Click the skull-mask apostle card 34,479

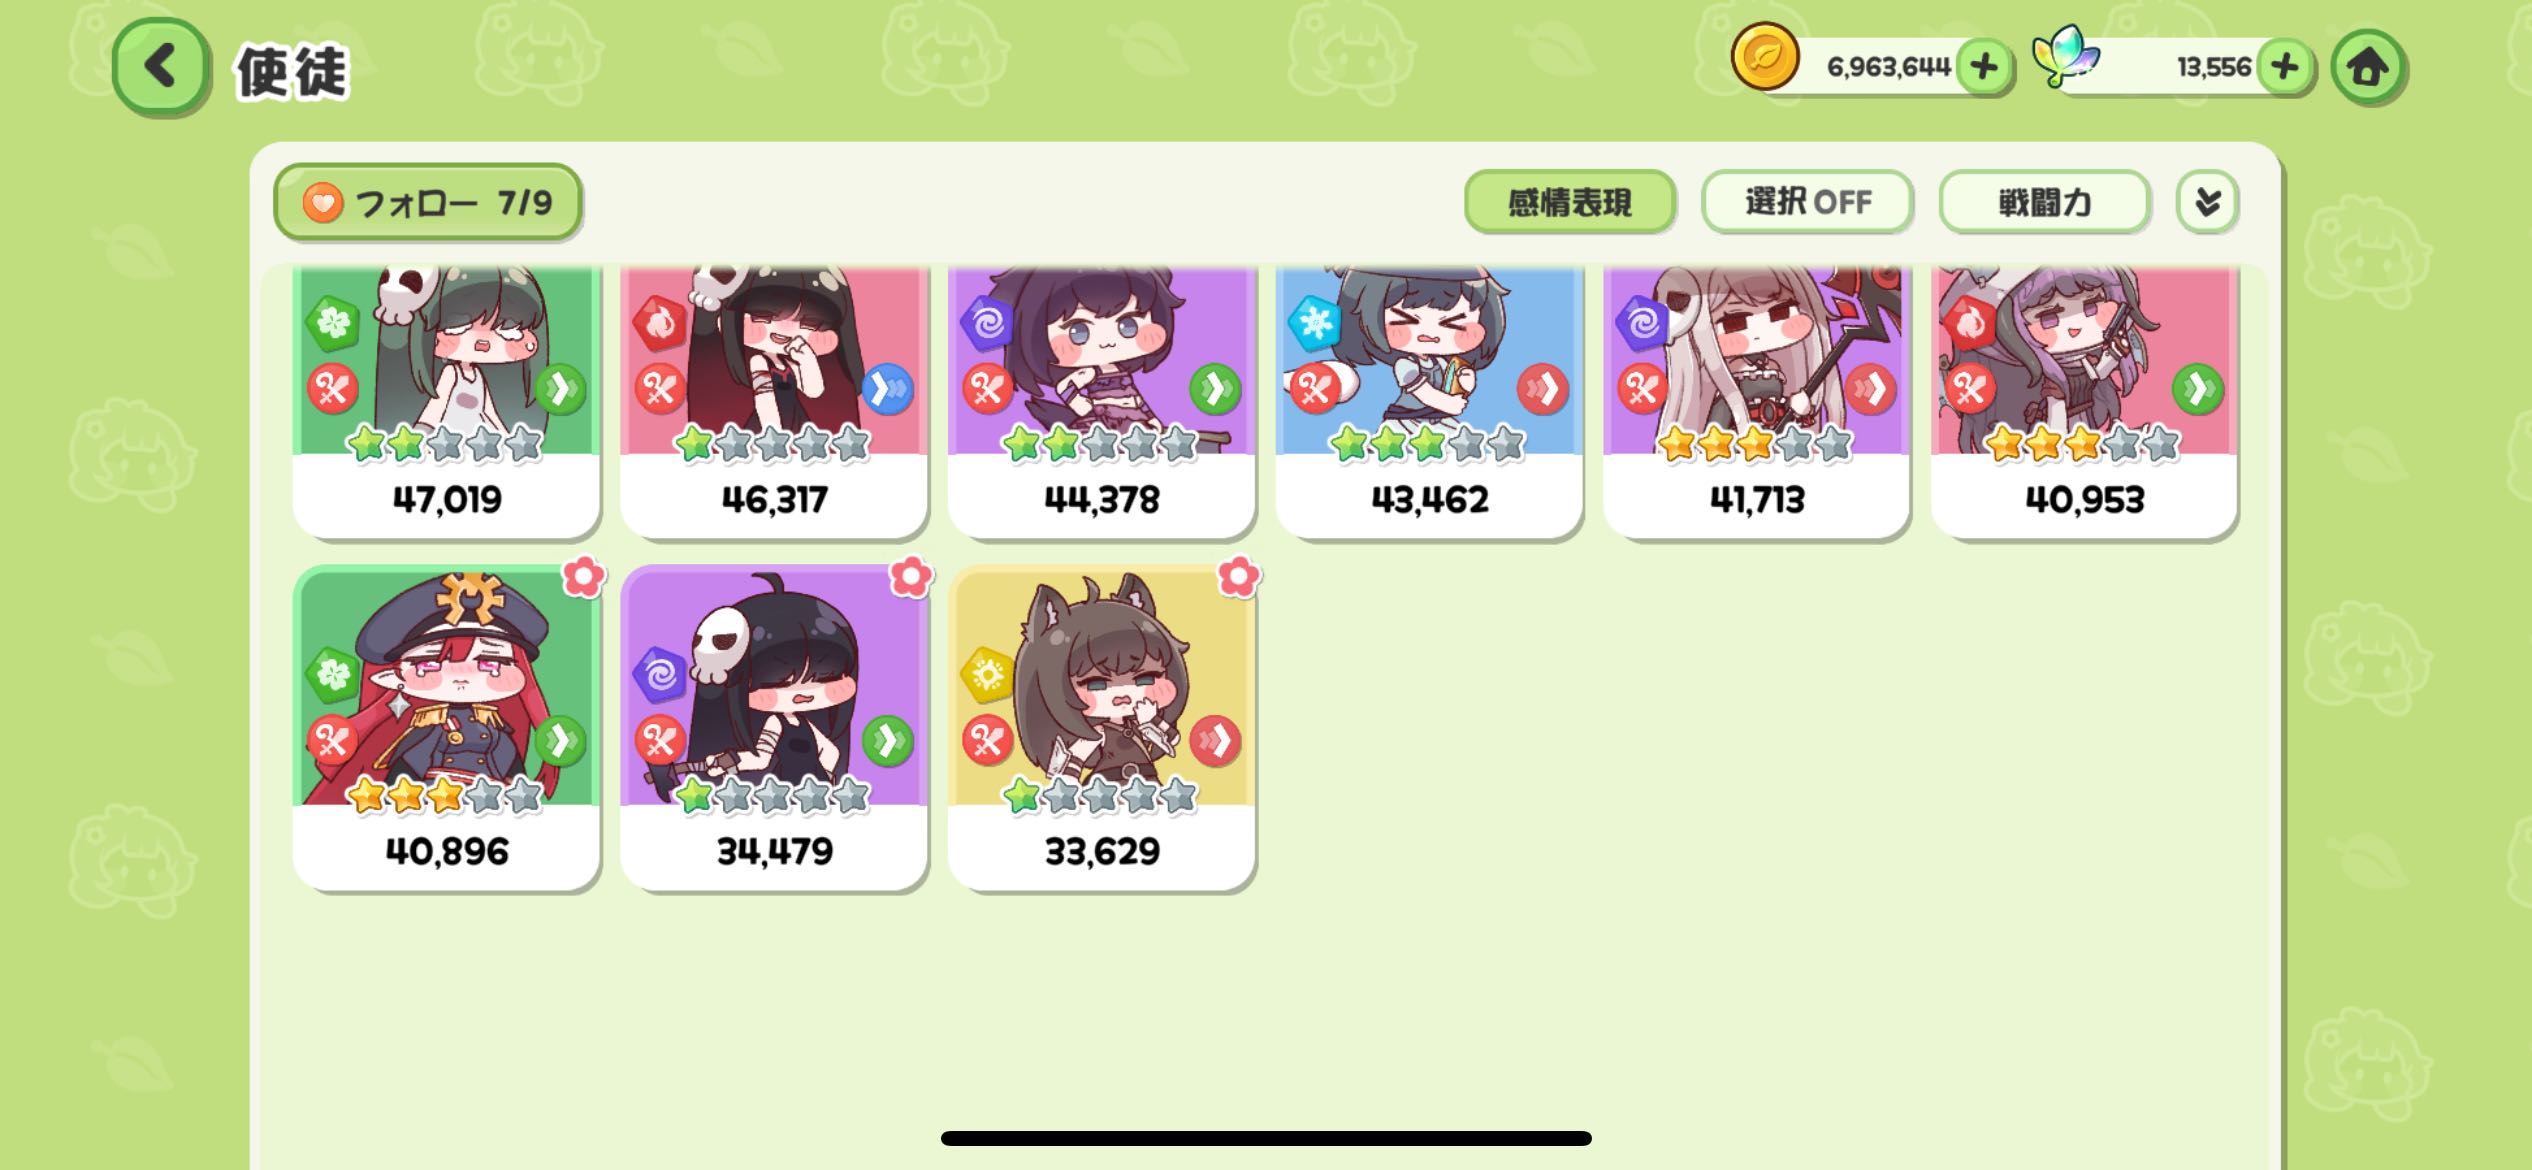(774, 727)
